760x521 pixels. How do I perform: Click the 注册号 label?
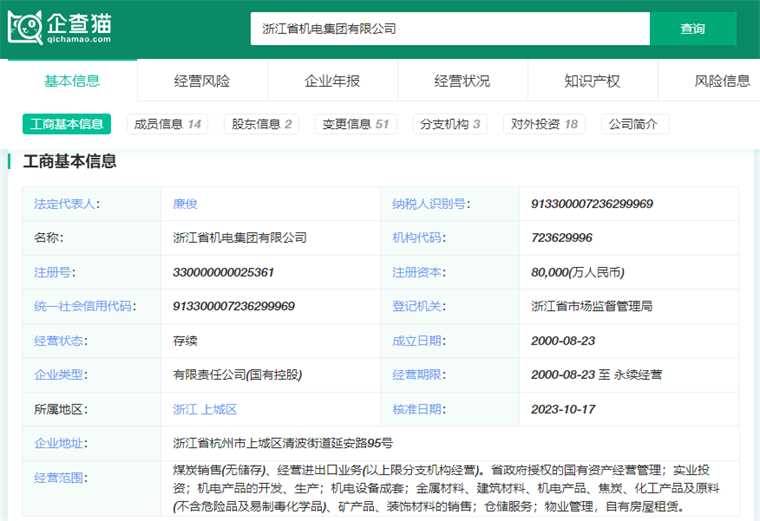pyautogui.click(x=55, y=272)
